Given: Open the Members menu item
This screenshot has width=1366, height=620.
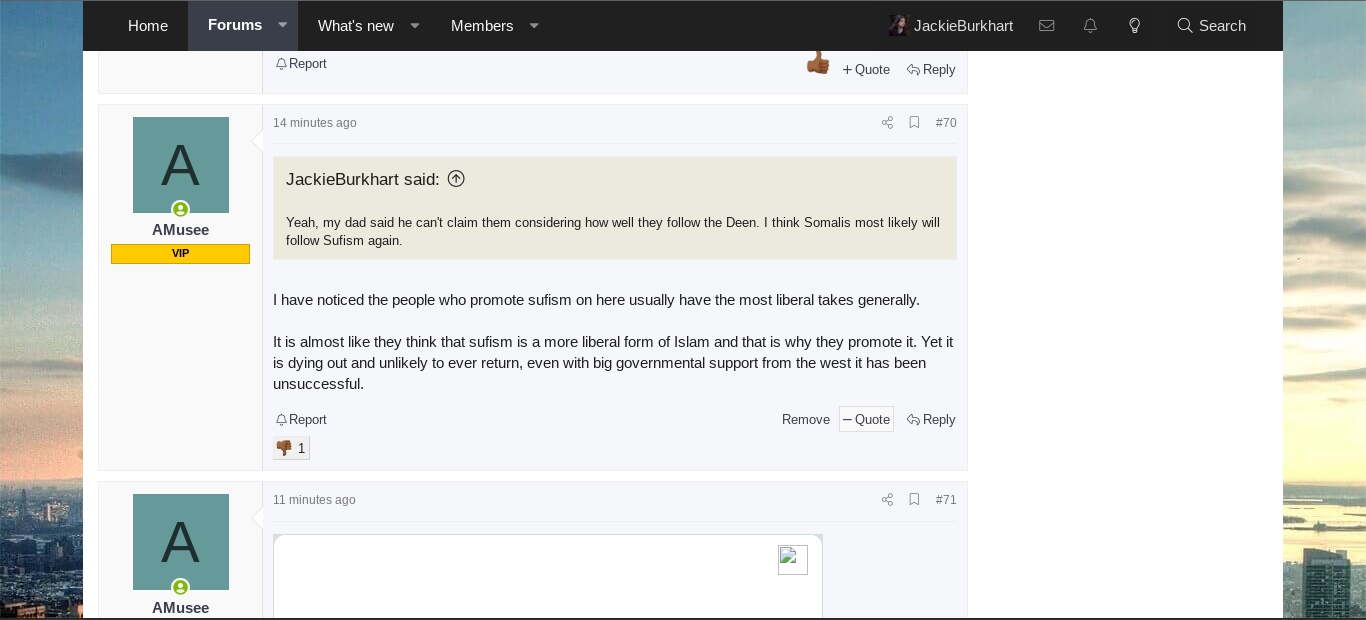Looking at the screenshot, I should pos(482,26).
